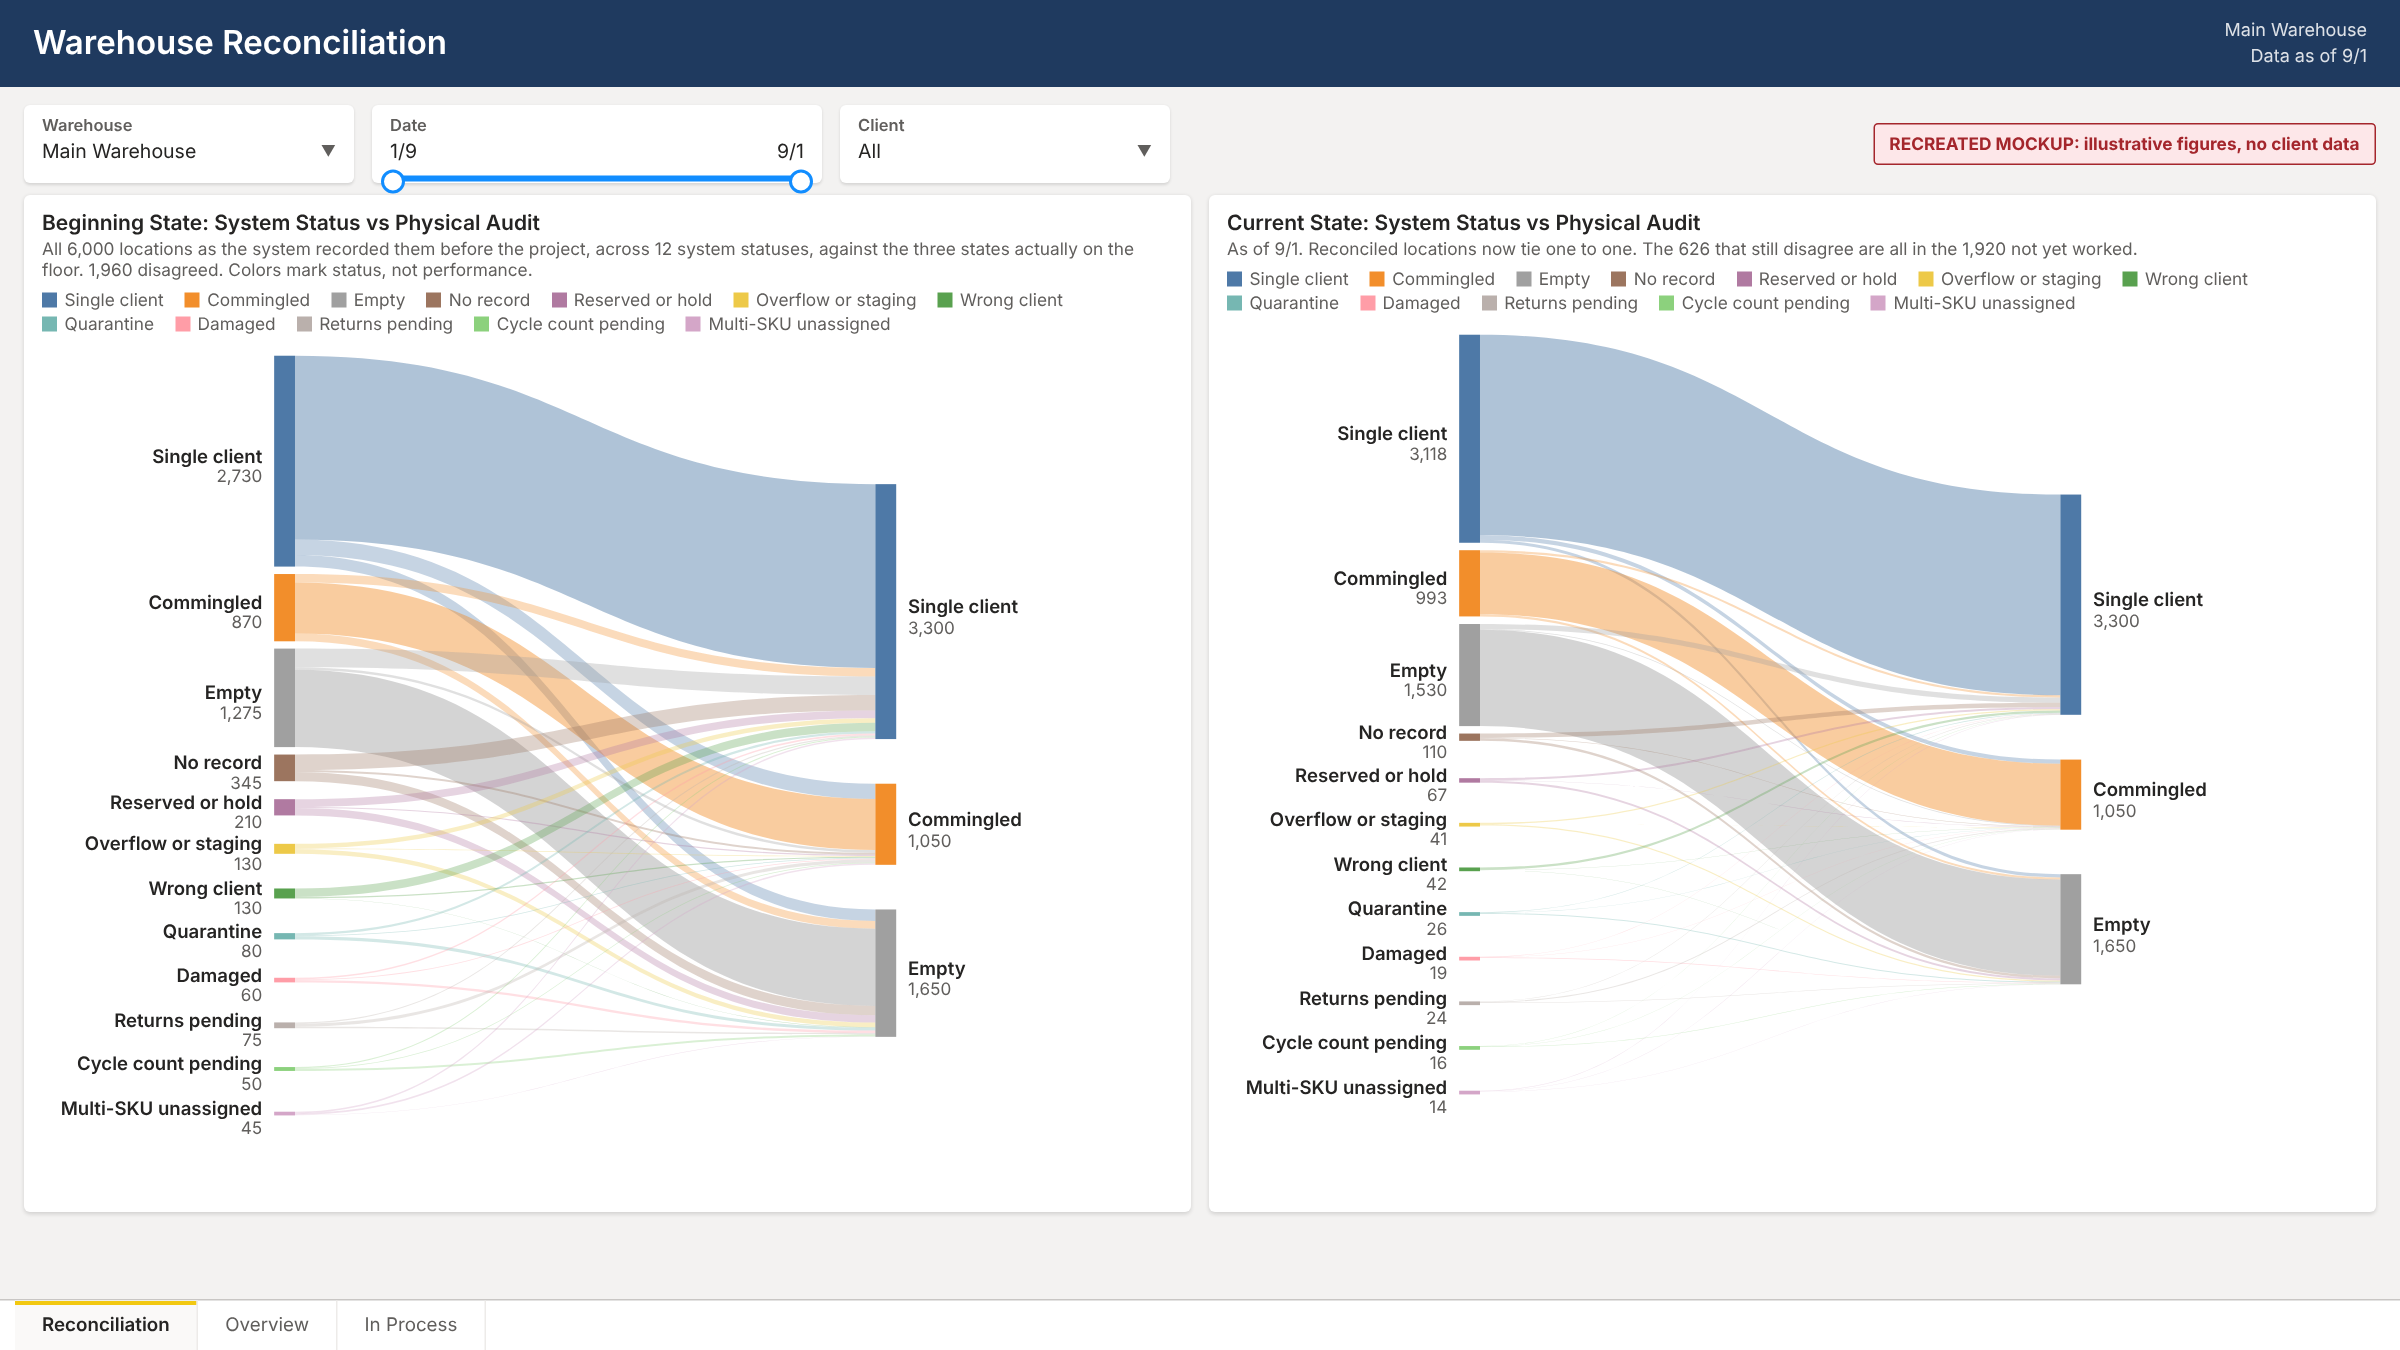Click the 'Warehouse Reconciliation' page title
Viewport: 2400px width, 1350px height.
click(x=240, y=42)
